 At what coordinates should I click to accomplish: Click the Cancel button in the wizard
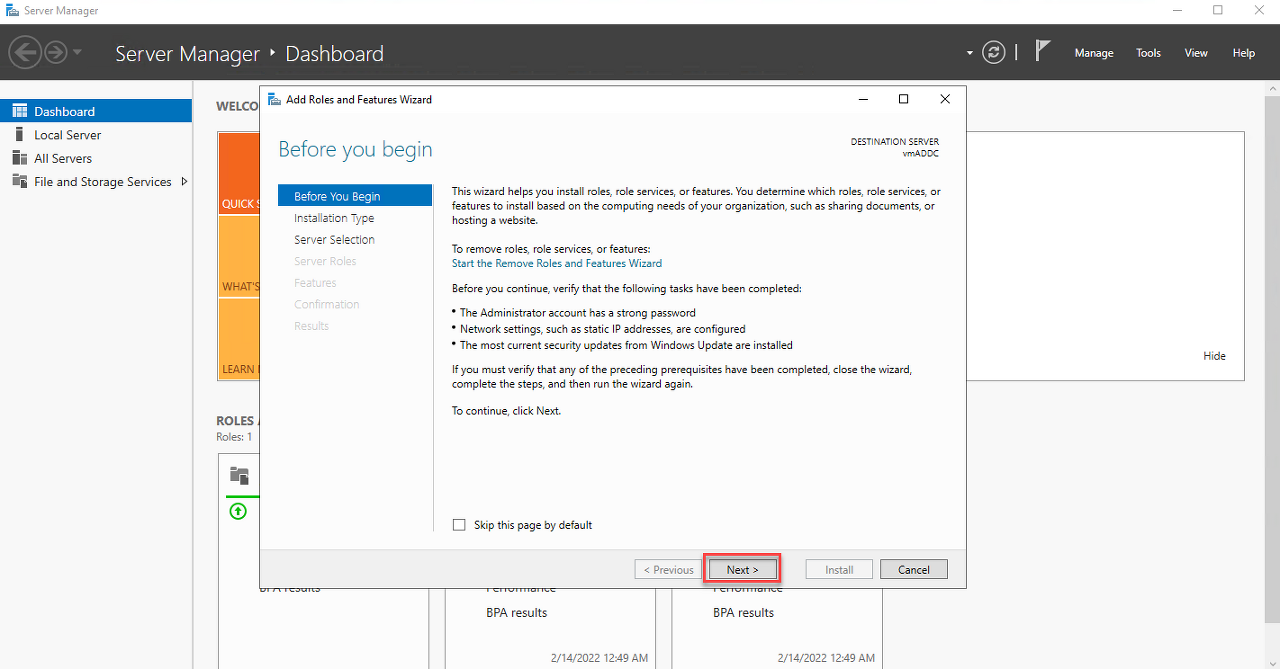[914, 569]
